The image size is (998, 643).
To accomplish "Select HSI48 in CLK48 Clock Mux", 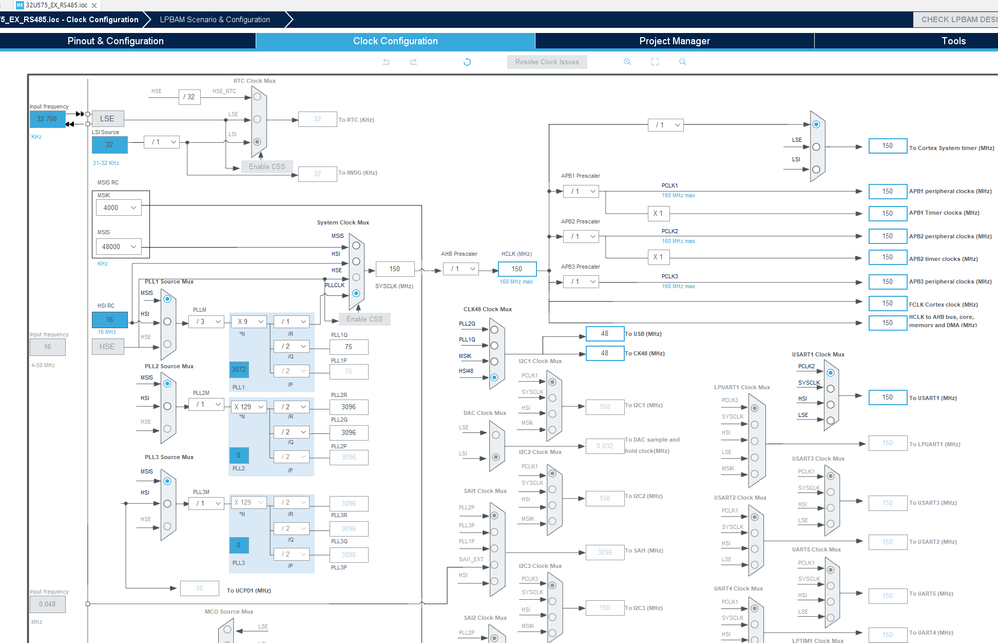I will pos(494,378).
